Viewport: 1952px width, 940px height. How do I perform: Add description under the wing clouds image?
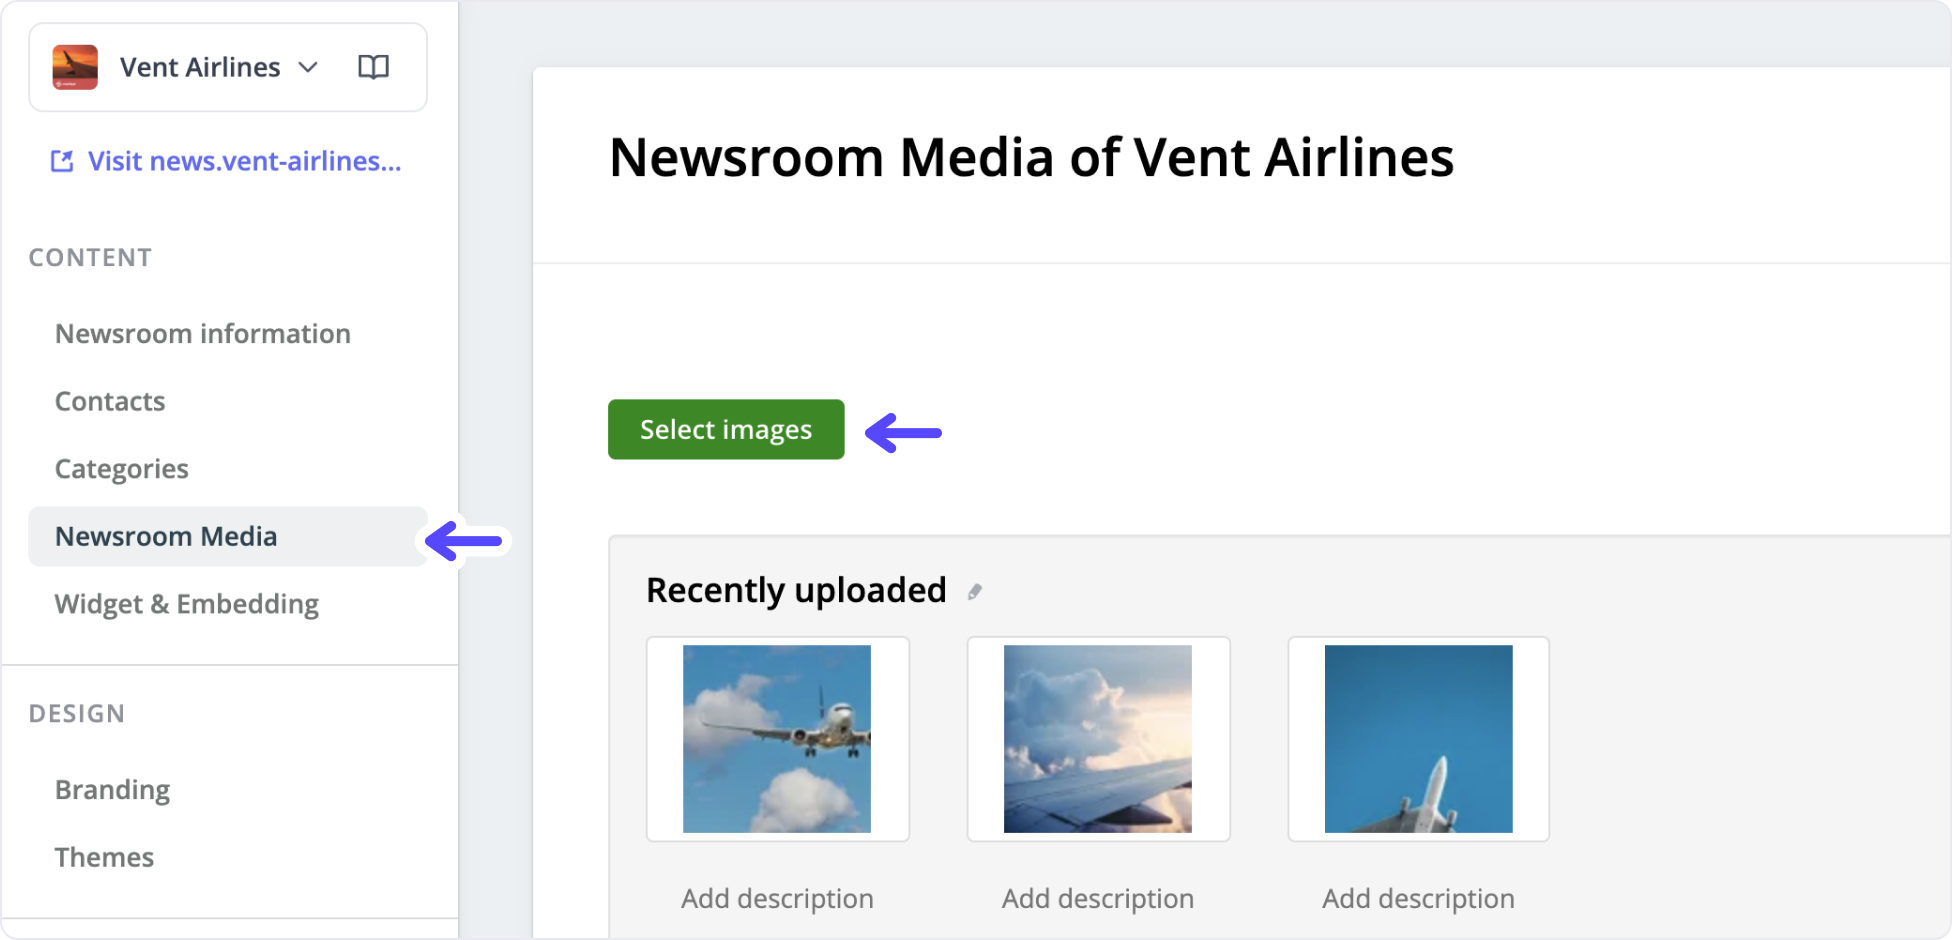[x=1098, y=899]
